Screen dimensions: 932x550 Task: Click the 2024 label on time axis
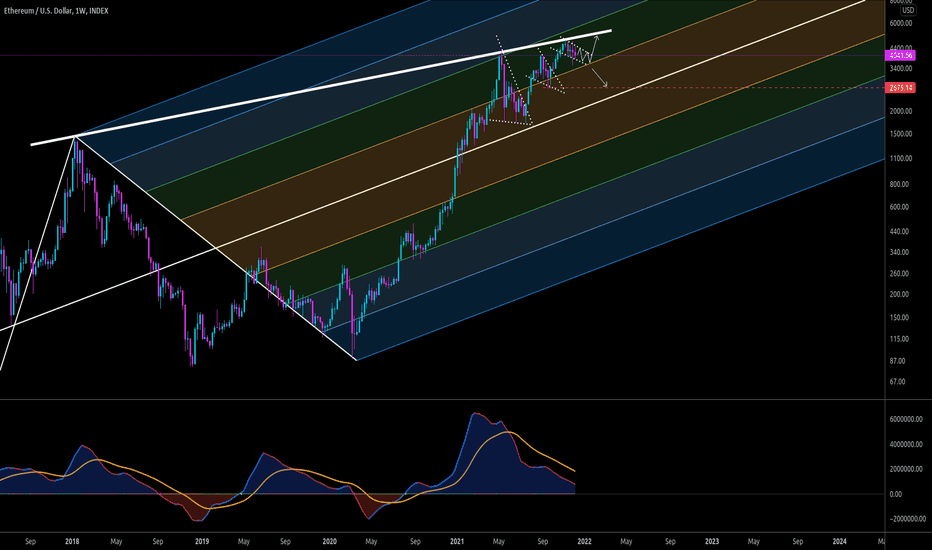[x=839, y=542]
